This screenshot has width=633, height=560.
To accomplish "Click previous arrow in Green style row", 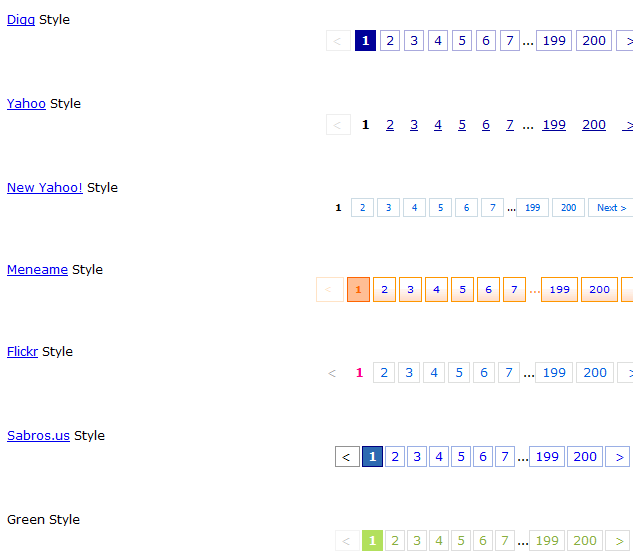I will tap(347, 541).
